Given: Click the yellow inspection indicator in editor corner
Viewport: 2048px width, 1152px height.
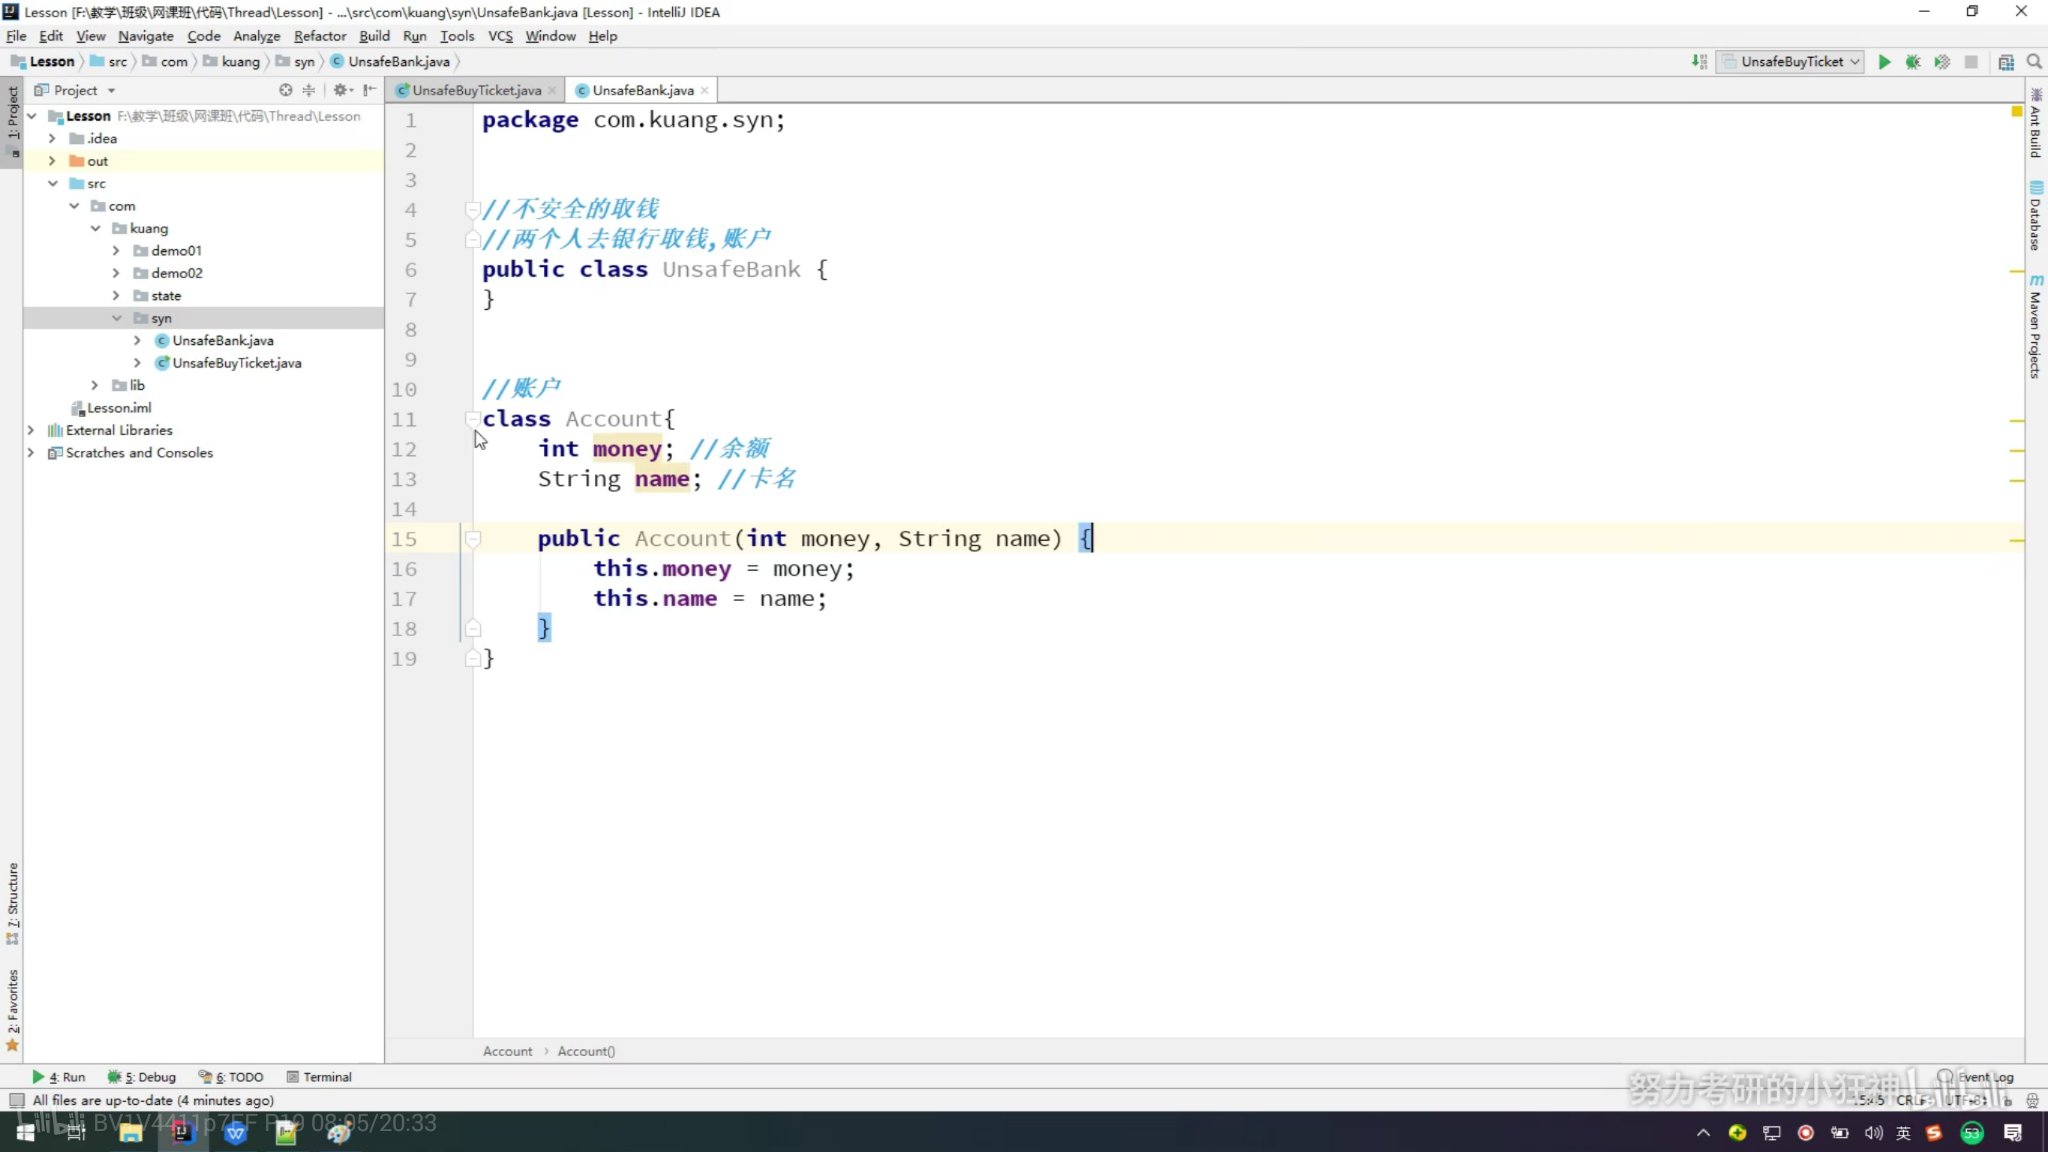Looking at the screenshot, I should [x=2017, y=111].
